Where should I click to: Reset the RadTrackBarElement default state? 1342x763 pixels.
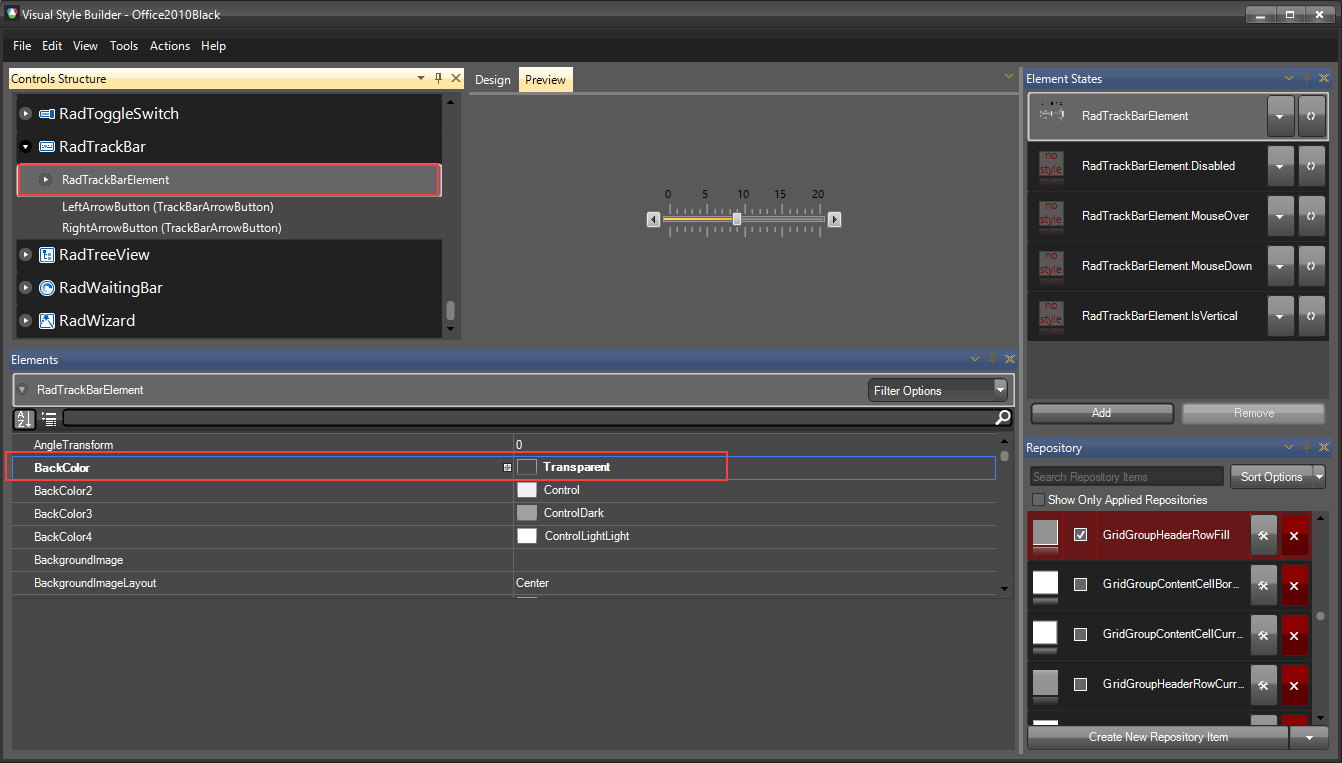(x=1311, y=116)
